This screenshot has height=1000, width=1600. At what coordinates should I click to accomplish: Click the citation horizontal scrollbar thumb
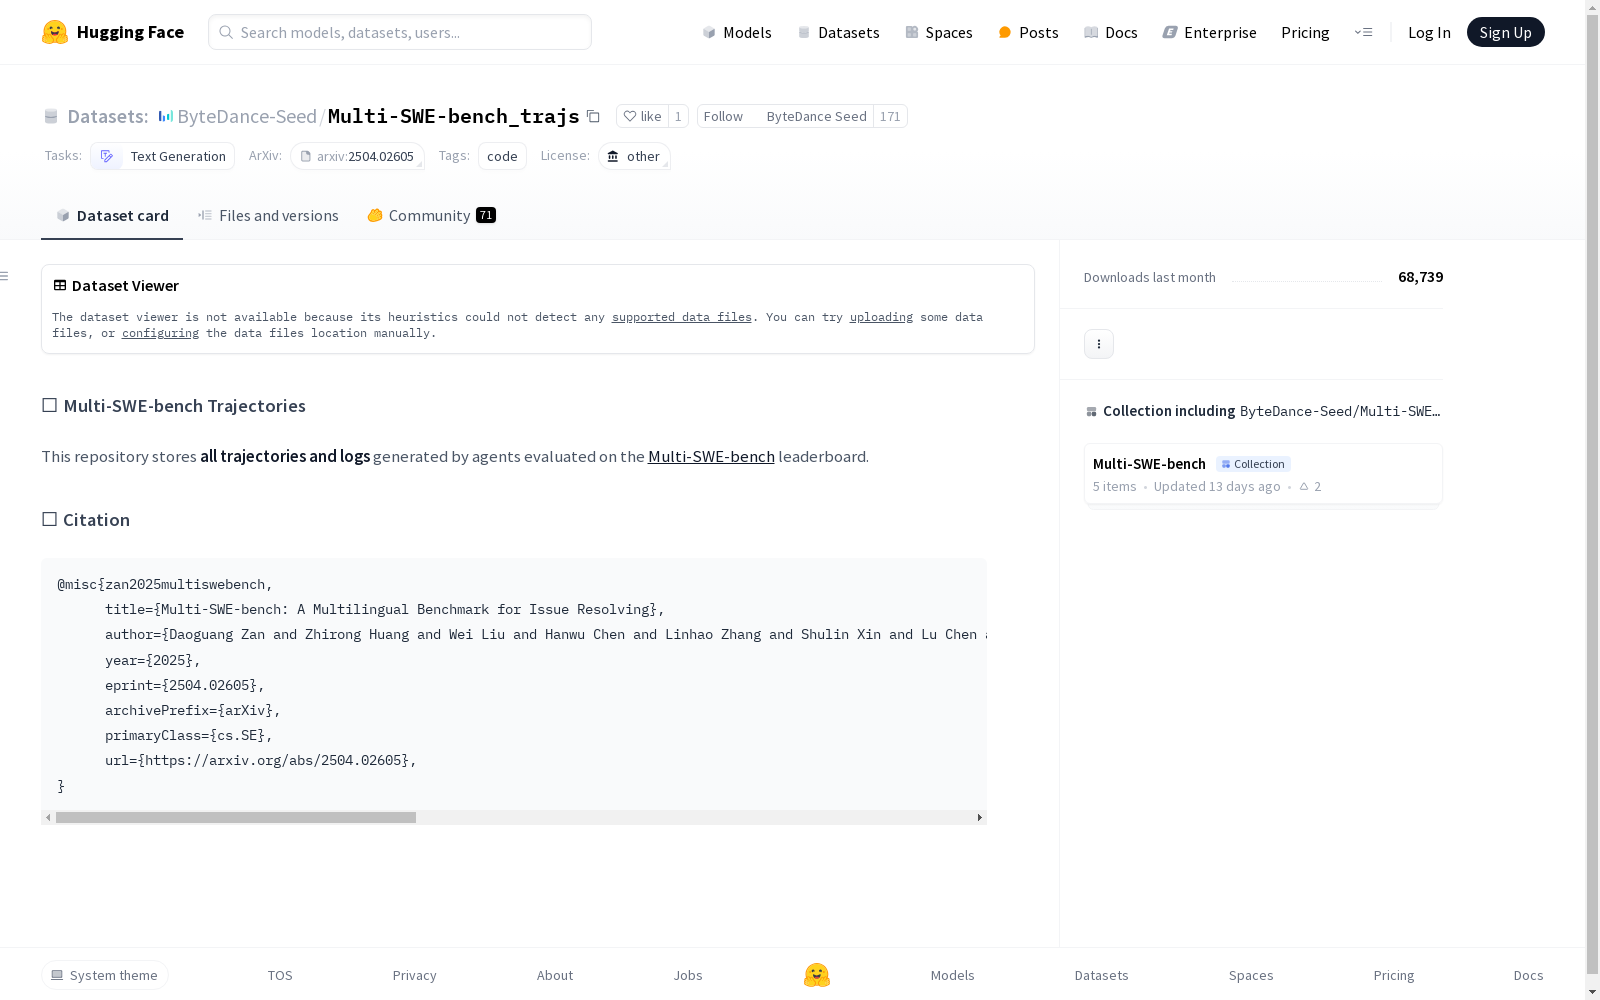[236, 817]
